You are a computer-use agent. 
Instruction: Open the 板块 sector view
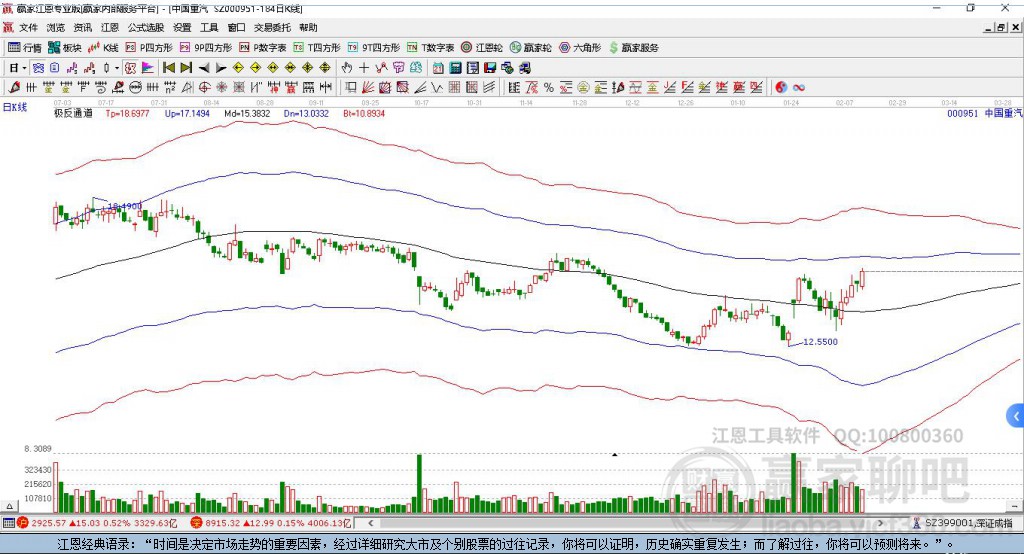click(65, 48)
